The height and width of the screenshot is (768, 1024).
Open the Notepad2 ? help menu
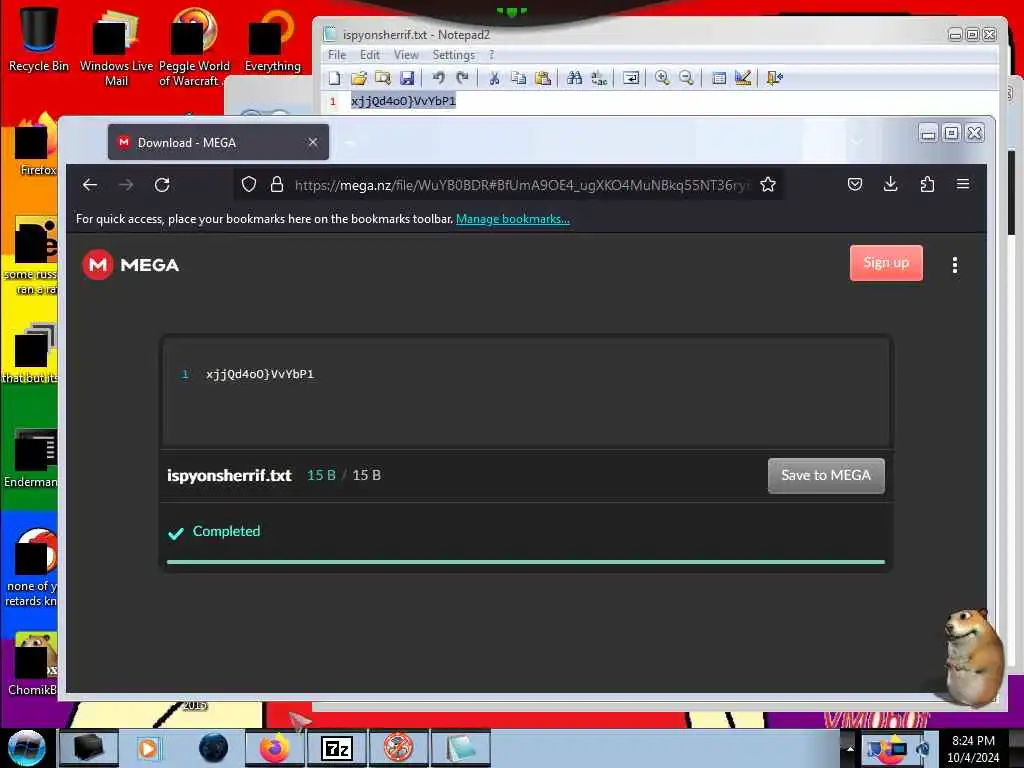[492, 55]
